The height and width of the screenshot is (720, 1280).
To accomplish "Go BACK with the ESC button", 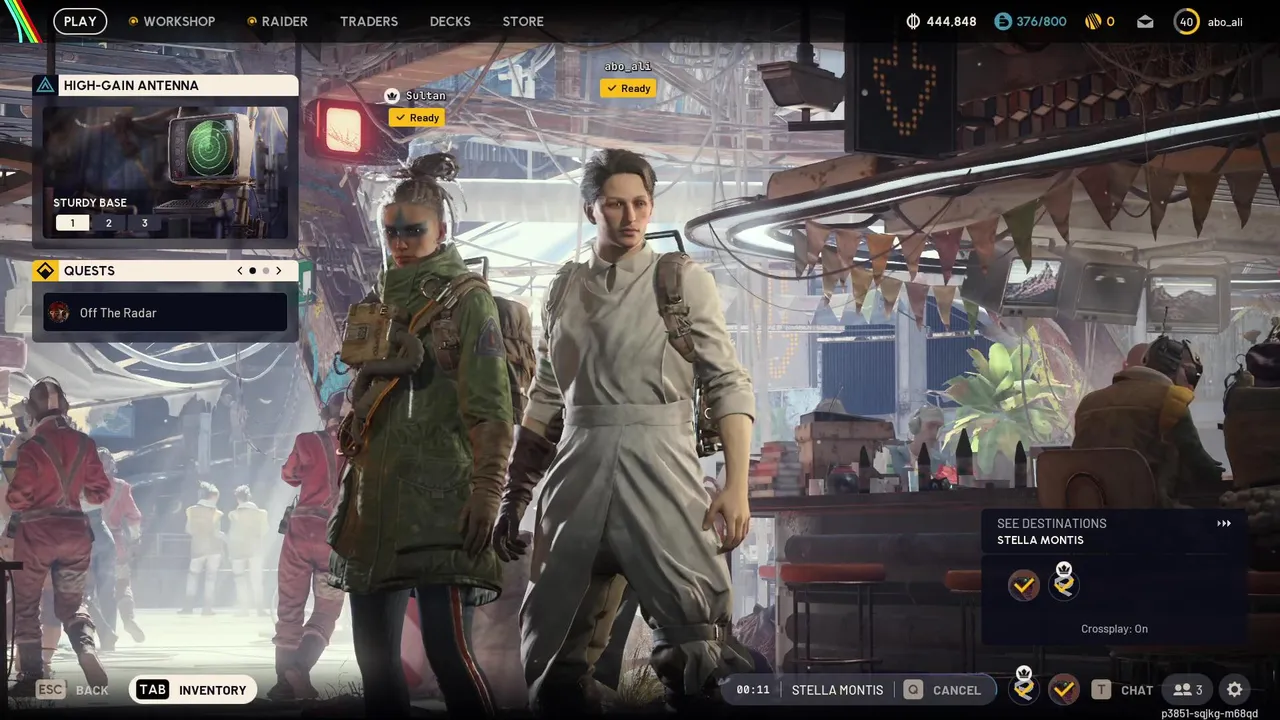I will [73, 689].
